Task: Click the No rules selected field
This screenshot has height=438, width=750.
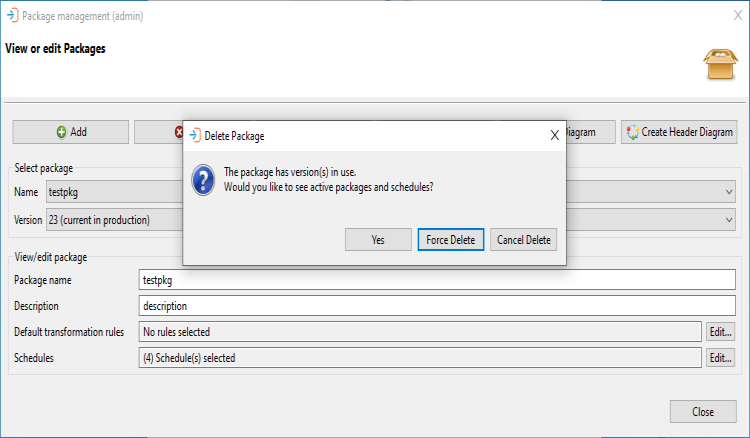Action: pyautogui.click(x=420, y=331)
